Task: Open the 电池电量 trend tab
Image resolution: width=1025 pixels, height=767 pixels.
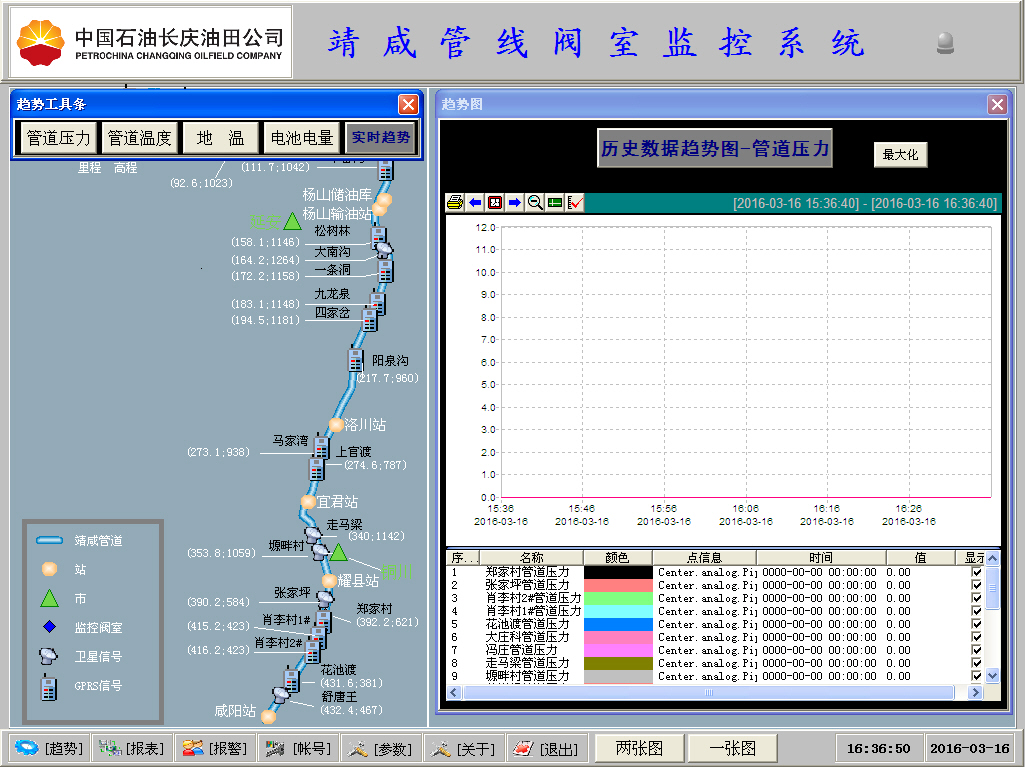Action: [x=301, y=138]
